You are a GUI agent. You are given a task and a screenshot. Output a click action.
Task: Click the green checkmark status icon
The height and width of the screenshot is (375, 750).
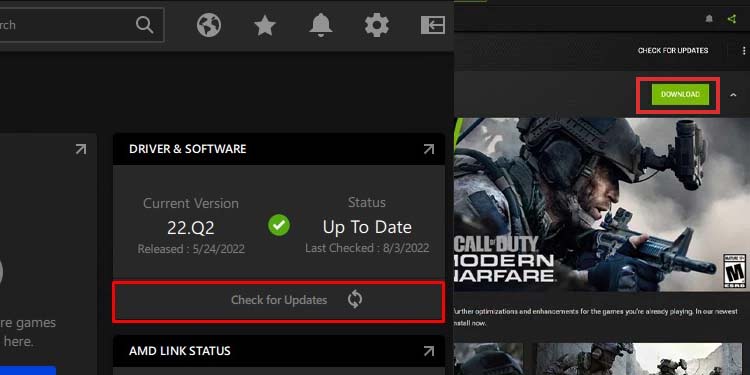click(279, 225)
